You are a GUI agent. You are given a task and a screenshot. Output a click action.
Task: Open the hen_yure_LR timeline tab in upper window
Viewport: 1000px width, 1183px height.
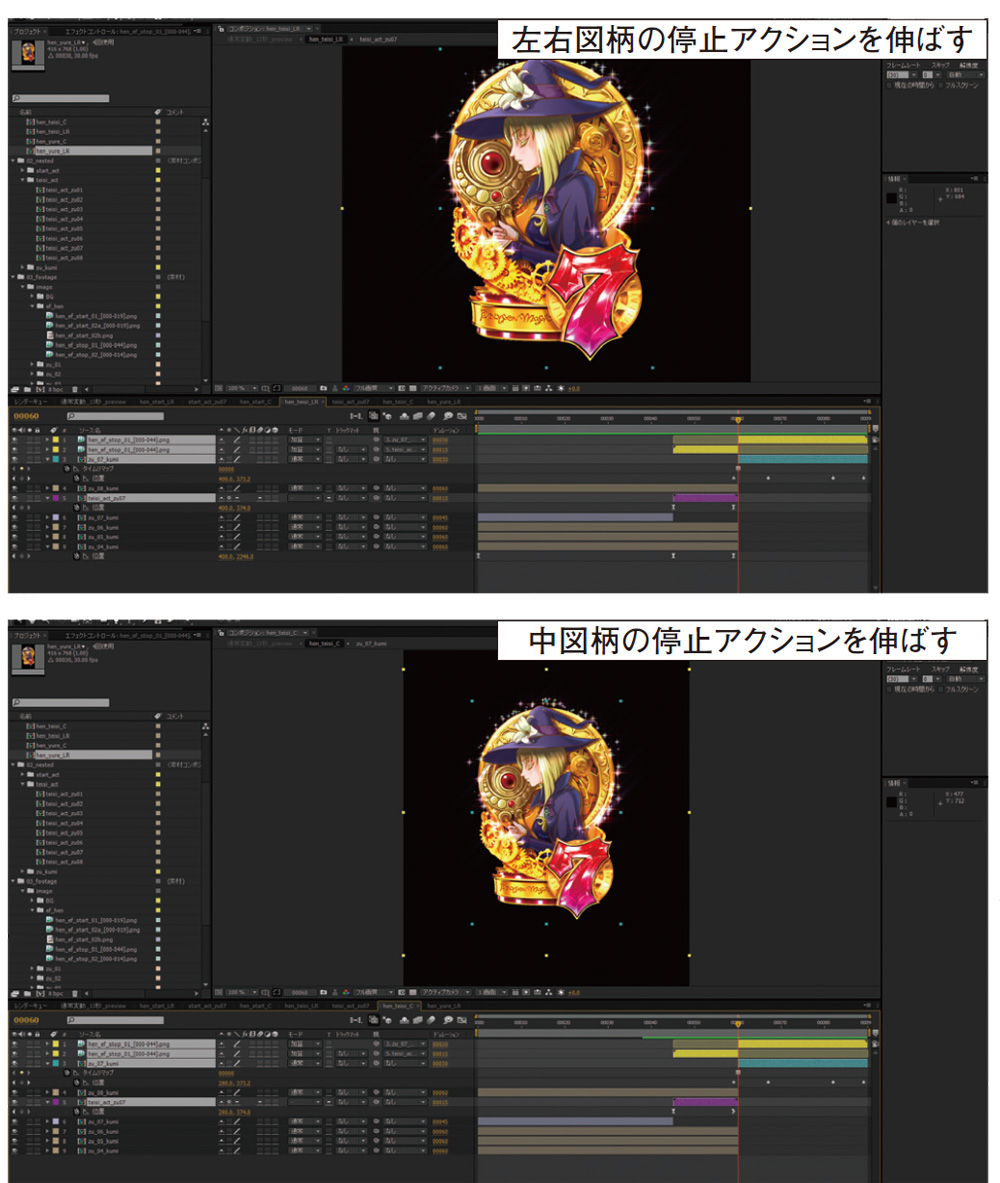[444, 401]
